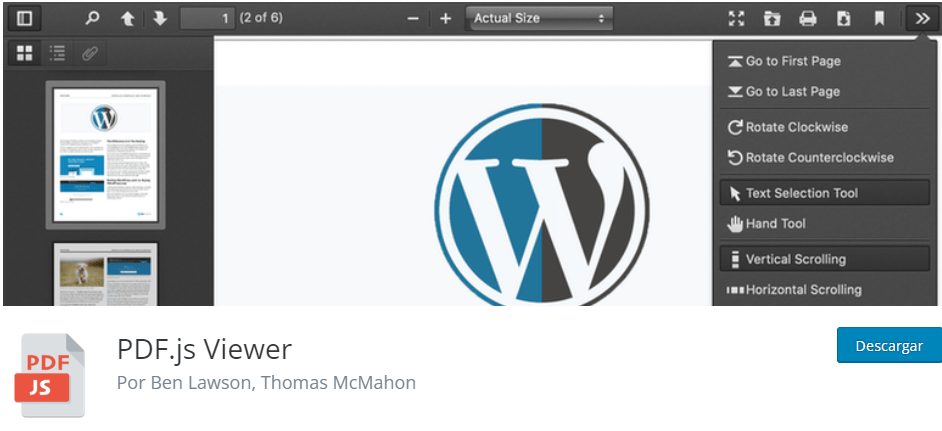Zoom out with the minus button
This screenshot has width=942, height=431.
click(413, 18)
